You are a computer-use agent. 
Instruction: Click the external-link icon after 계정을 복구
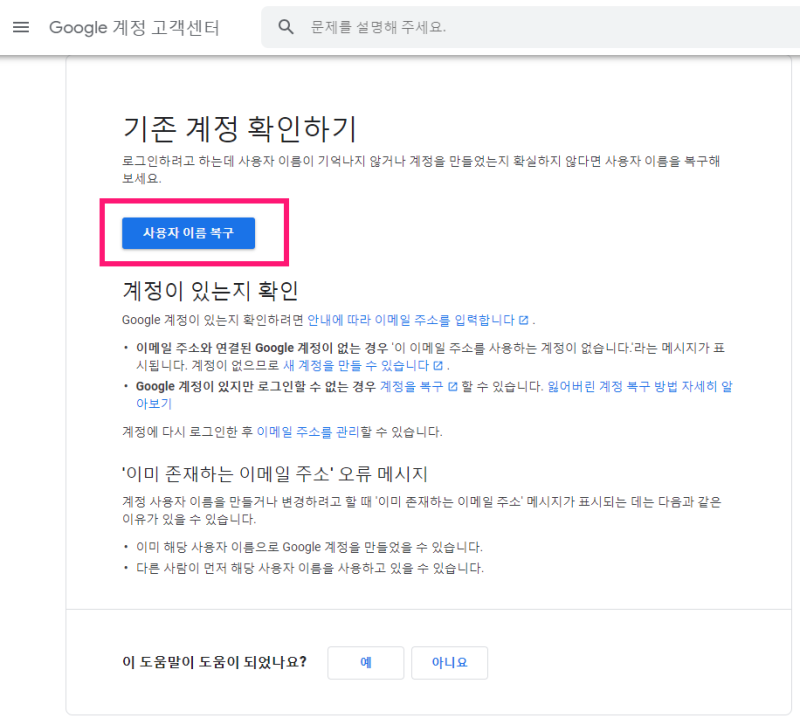453,387
